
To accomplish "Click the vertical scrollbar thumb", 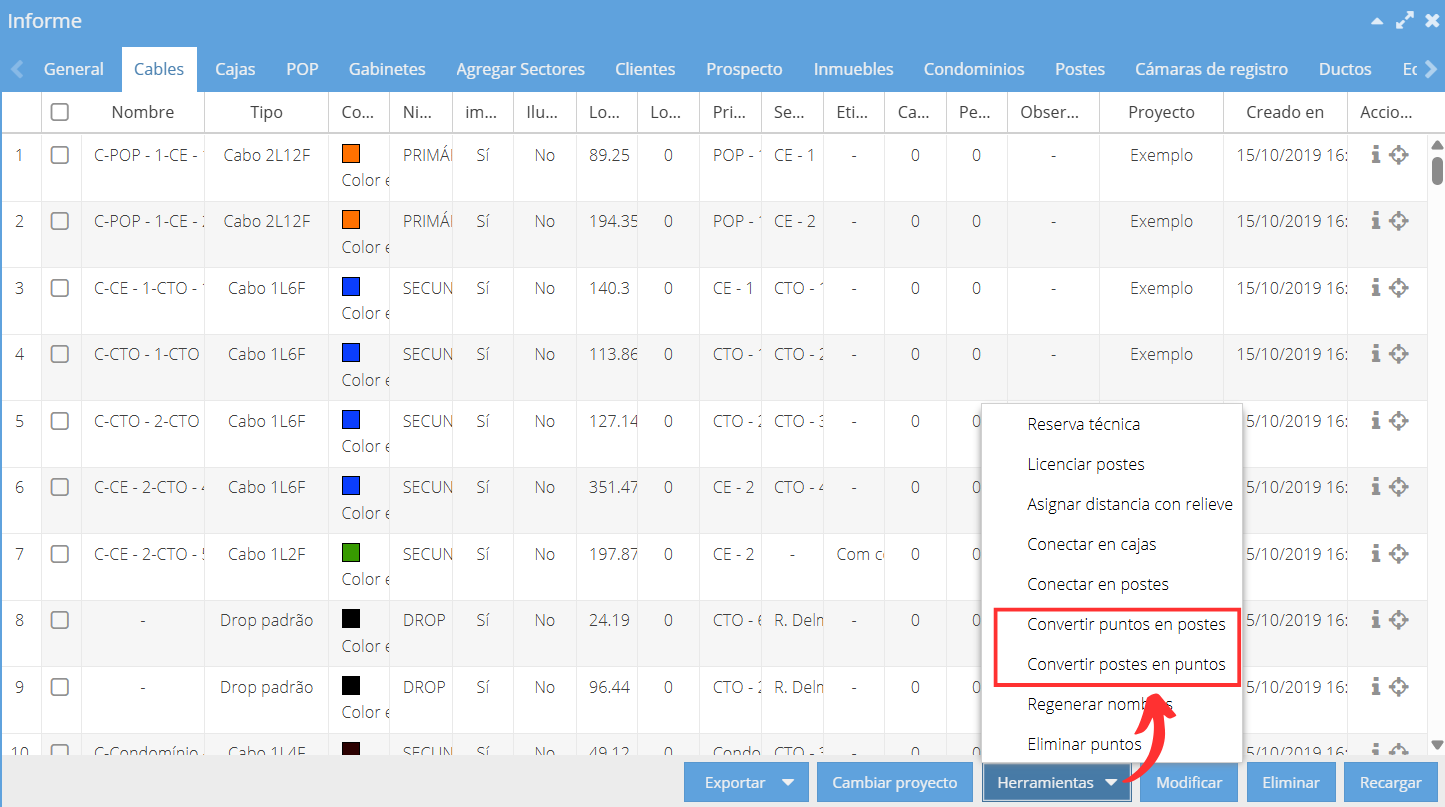I will tap(1437, 170).
